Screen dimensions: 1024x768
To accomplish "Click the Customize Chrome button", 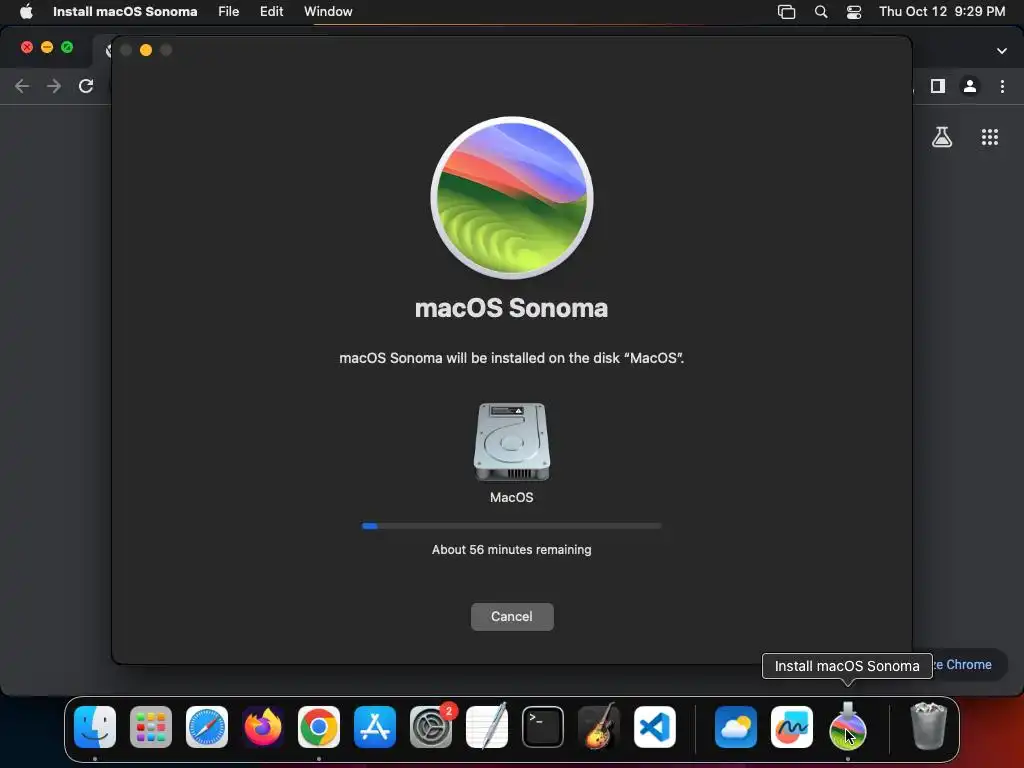I will 968,665.
